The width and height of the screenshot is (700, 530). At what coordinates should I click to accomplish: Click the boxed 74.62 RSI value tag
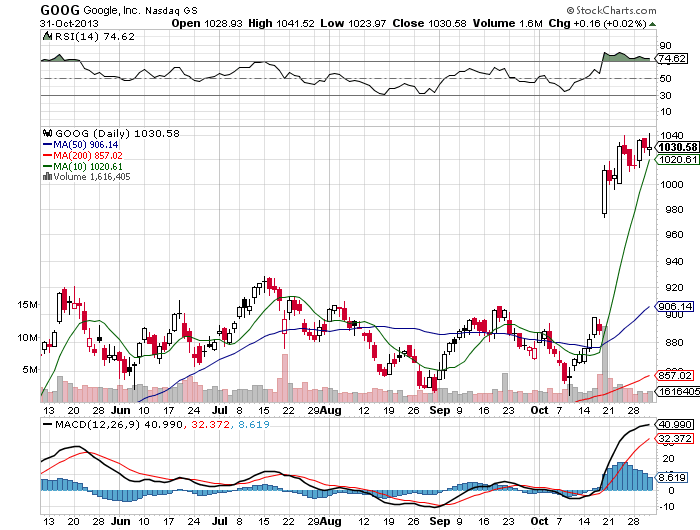pyautogui.click(x=673, y=58)
